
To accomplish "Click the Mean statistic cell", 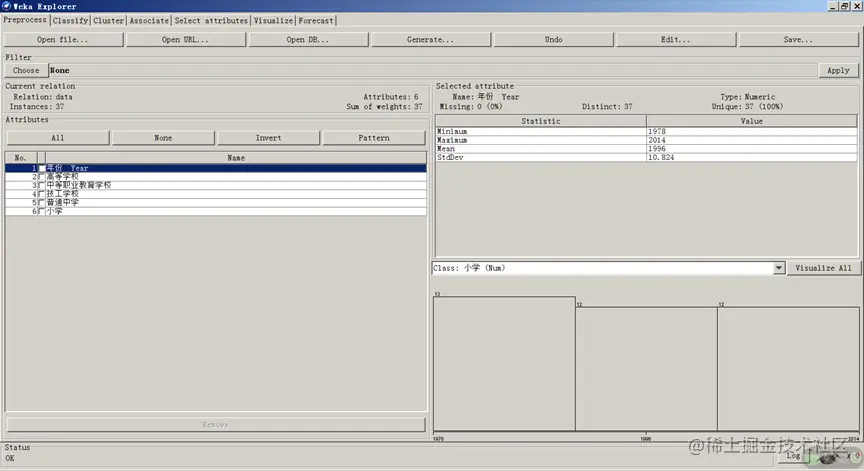I will tap(541, 149).
